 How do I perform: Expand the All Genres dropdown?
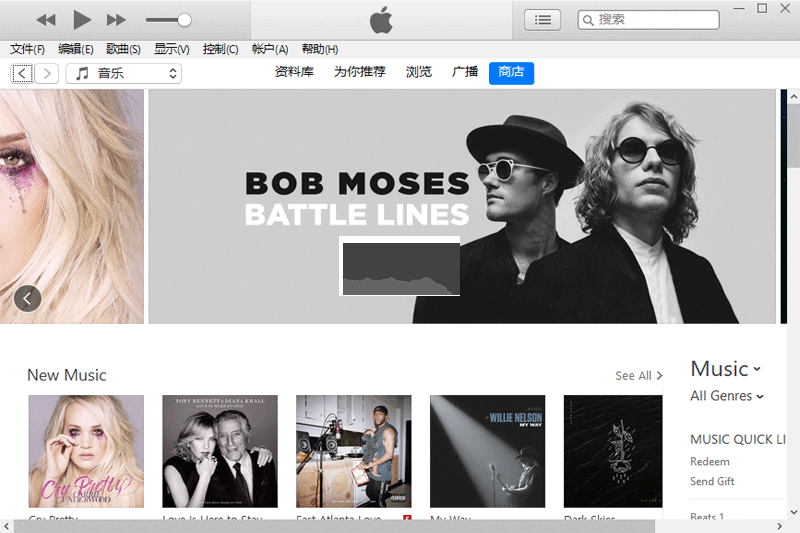(727, 396)
